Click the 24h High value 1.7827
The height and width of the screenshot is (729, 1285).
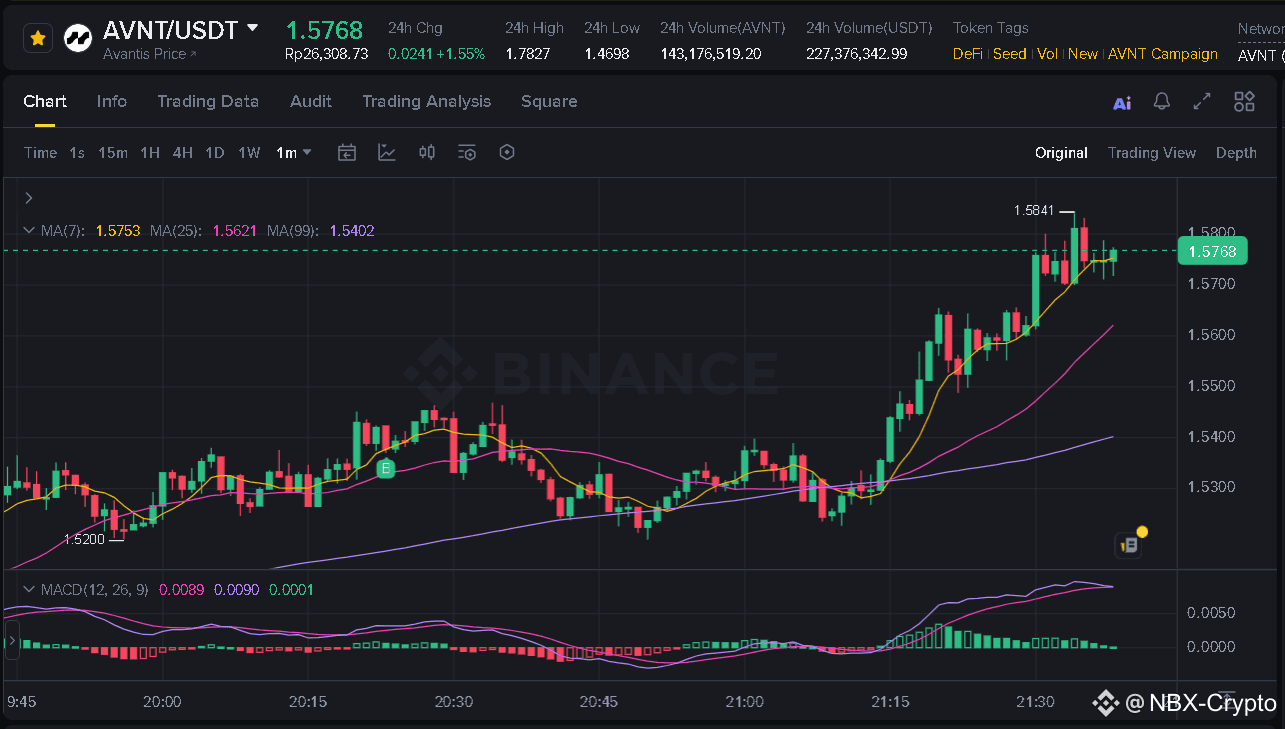coord(527,54)
